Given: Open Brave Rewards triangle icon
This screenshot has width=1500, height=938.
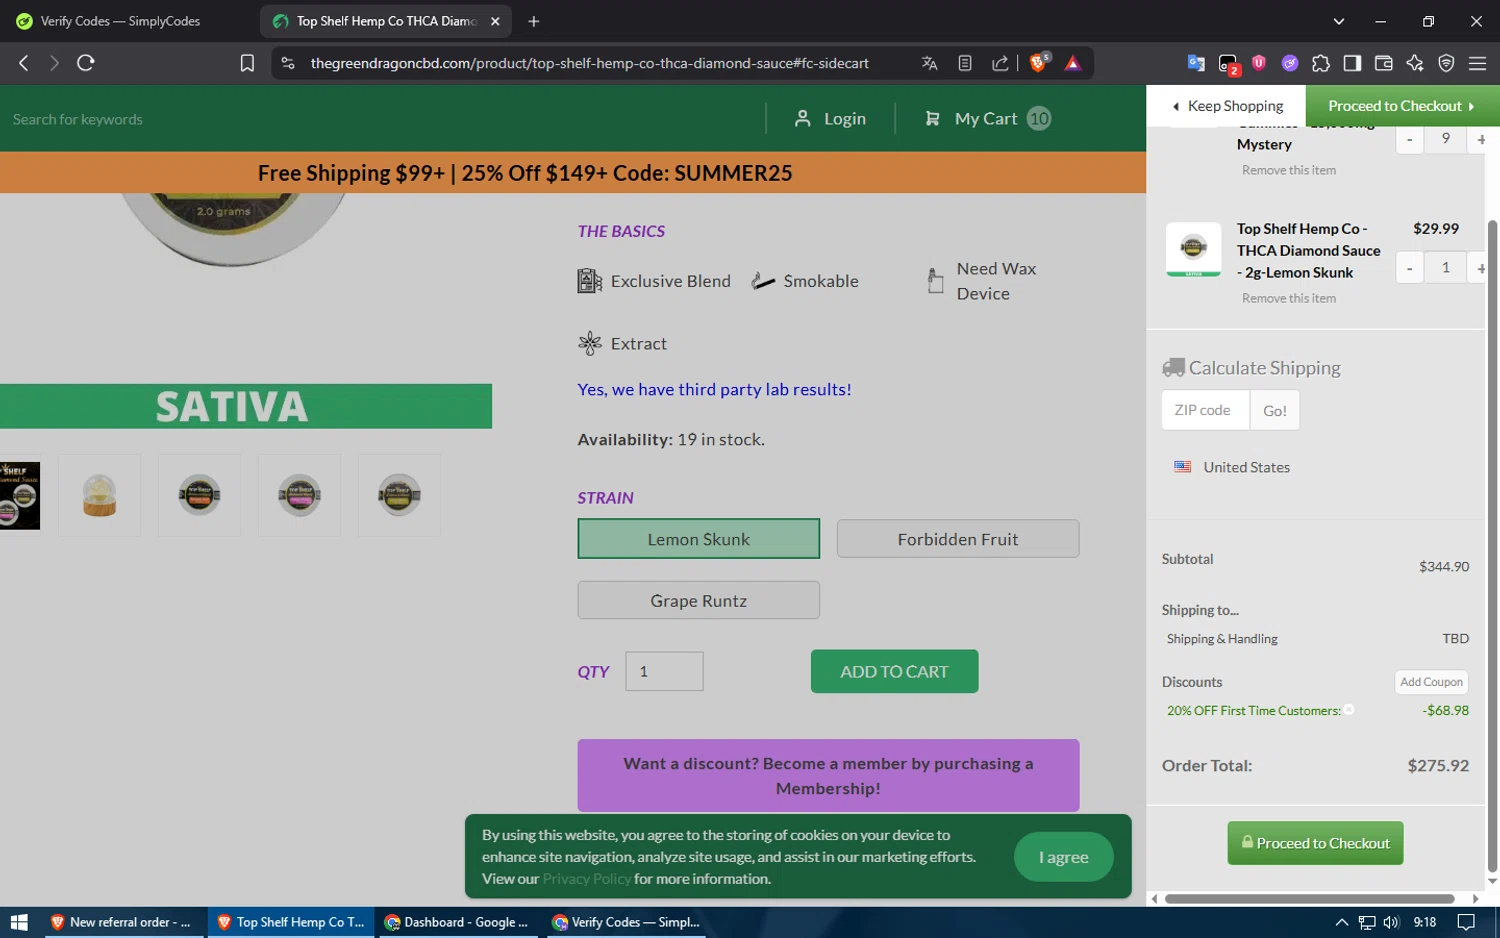Looking at the screenshot, I should [x=1073, y=63].
